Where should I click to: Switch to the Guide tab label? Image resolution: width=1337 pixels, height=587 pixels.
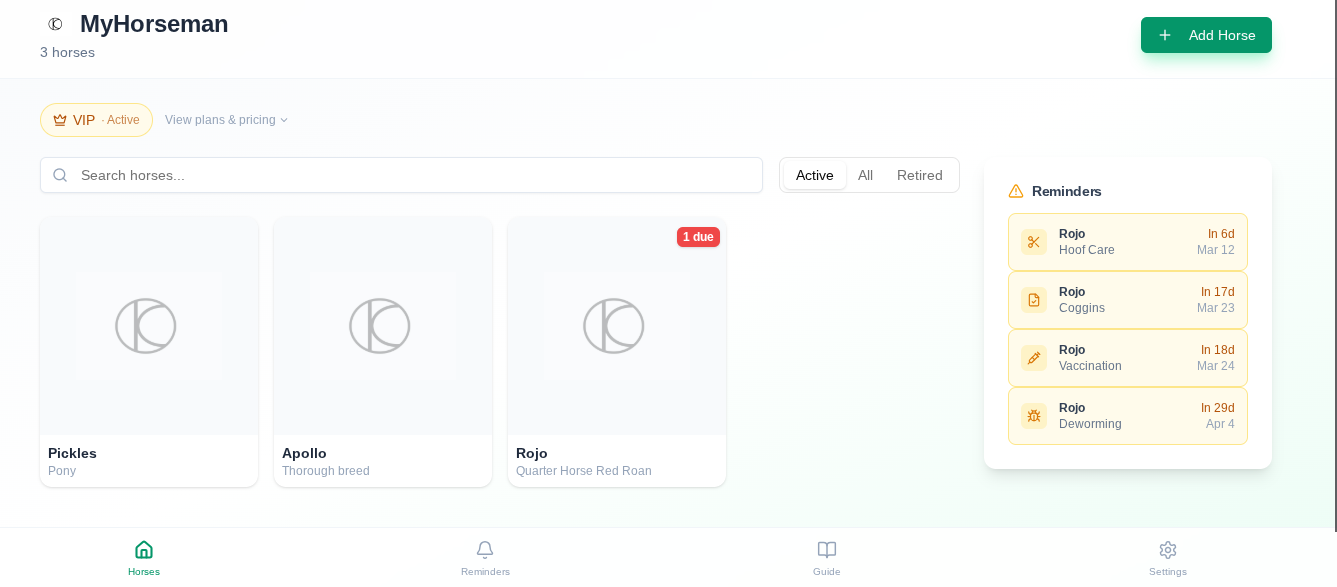click(827, 572)
